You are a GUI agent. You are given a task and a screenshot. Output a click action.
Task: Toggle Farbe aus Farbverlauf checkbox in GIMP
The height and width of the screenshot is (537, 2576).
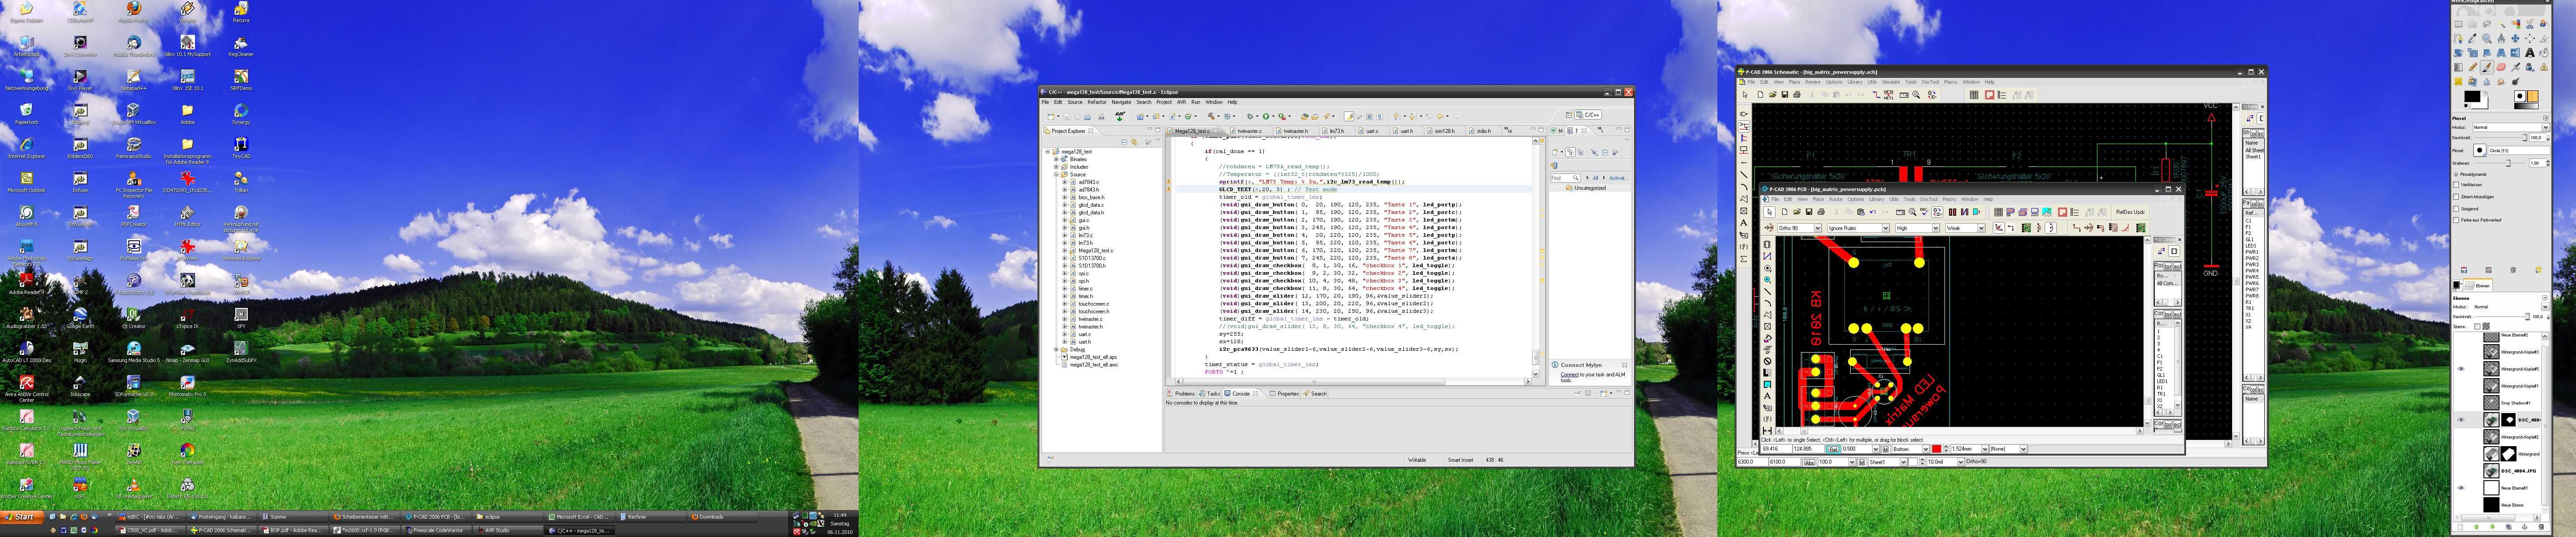[2456, 221]
